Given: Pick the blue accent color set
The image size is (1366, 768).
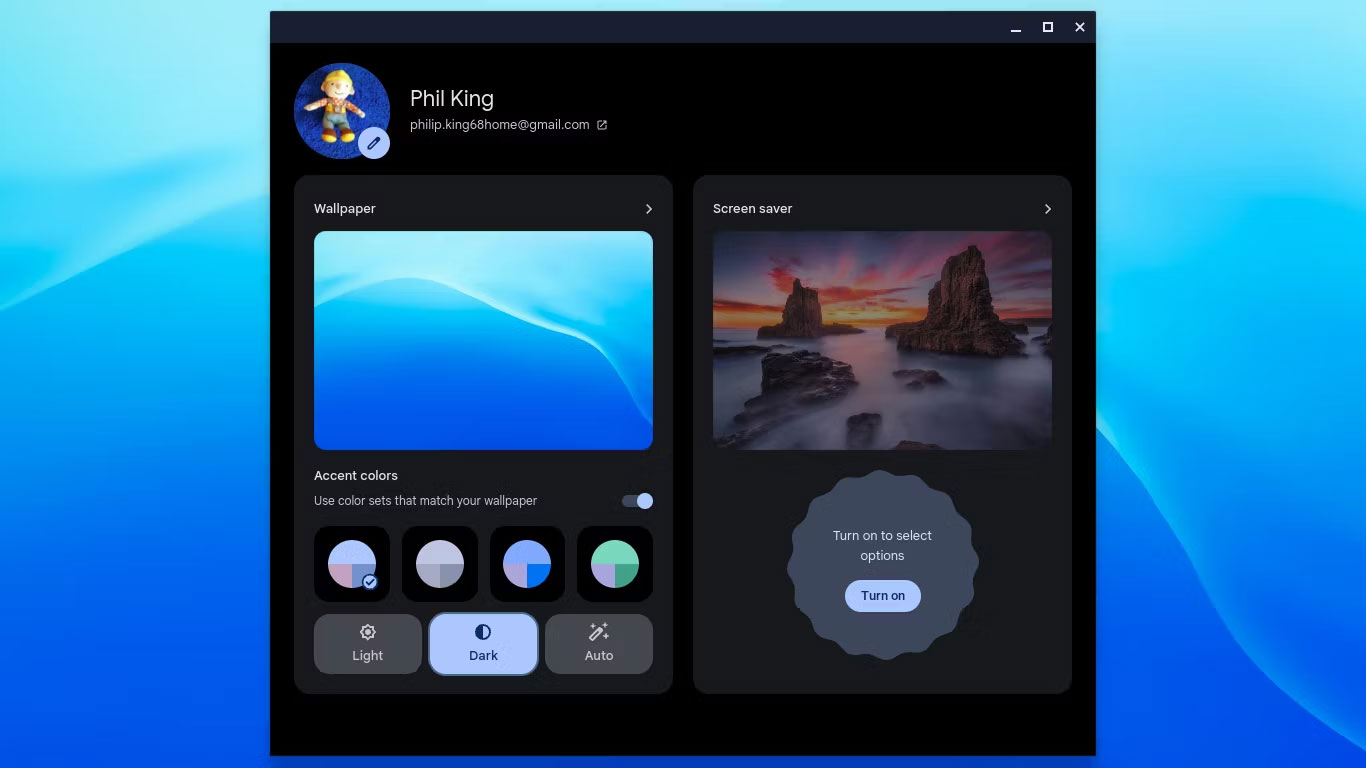Looking at the screenshot, I should [527, 563].
